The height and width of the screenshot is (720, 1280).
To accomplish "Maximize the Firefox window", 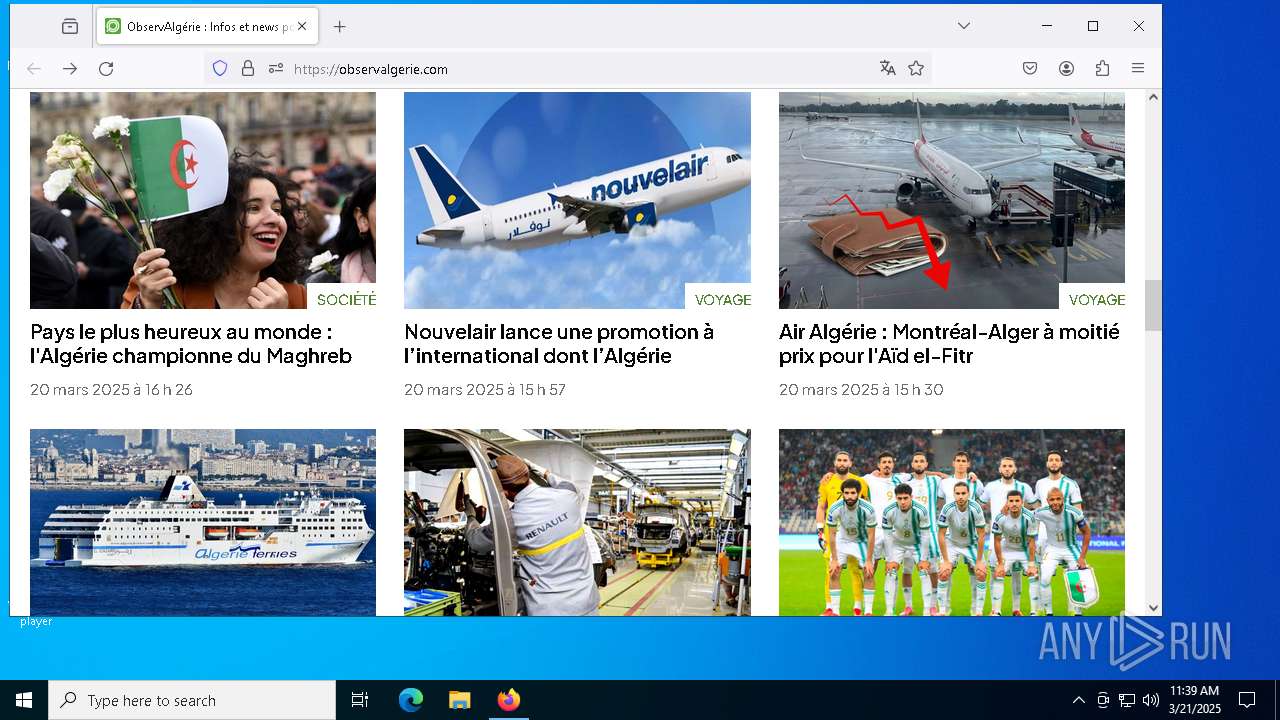I will click(1093, 26).
